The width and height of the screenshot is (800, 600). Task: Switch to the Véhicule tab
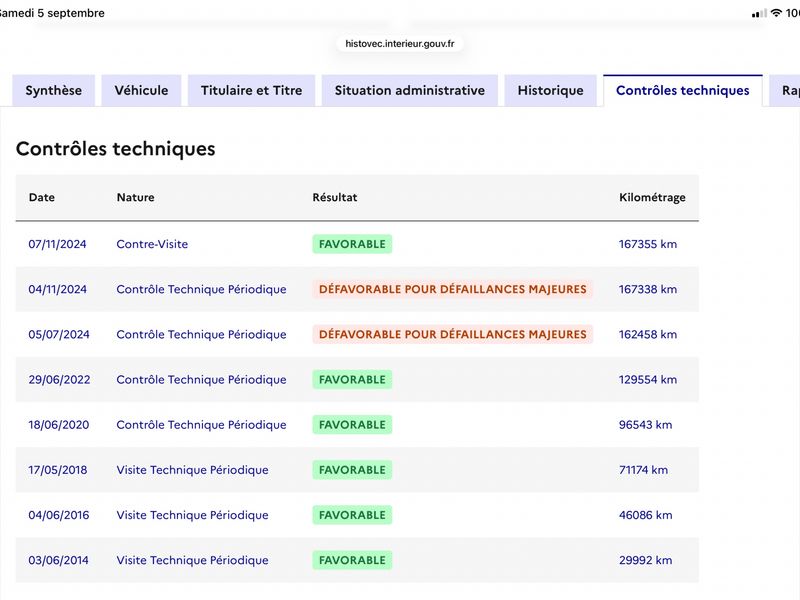click(x=141, y=90)
